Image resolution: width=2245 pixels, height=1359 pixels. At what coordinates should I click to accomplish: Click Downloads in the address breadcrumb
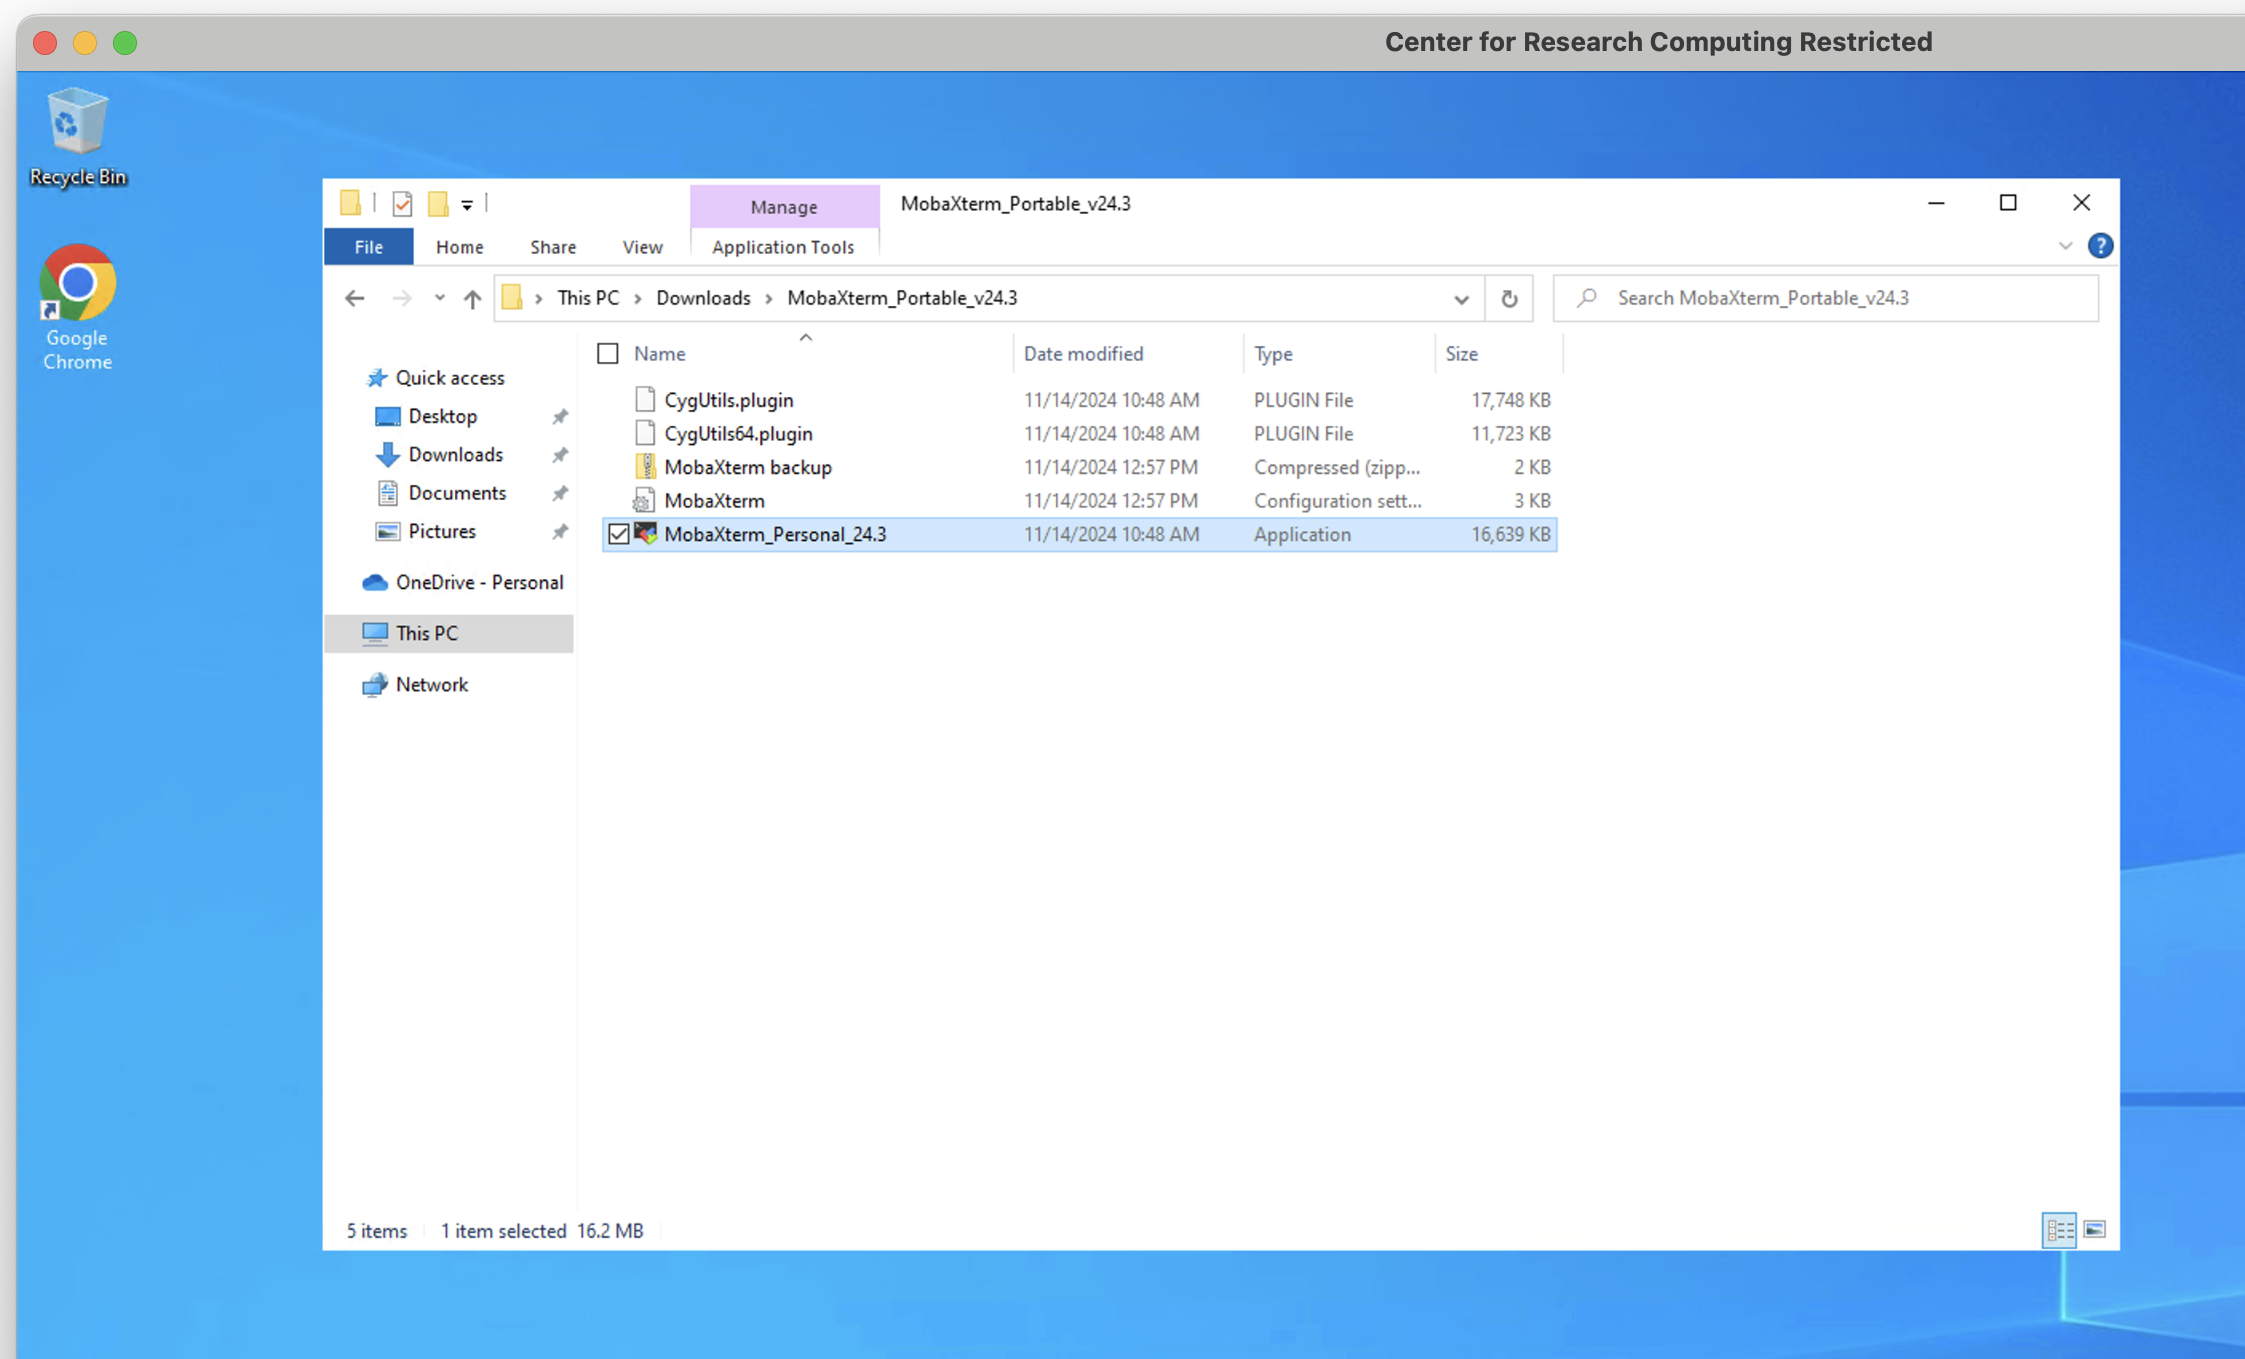point(703,298)
